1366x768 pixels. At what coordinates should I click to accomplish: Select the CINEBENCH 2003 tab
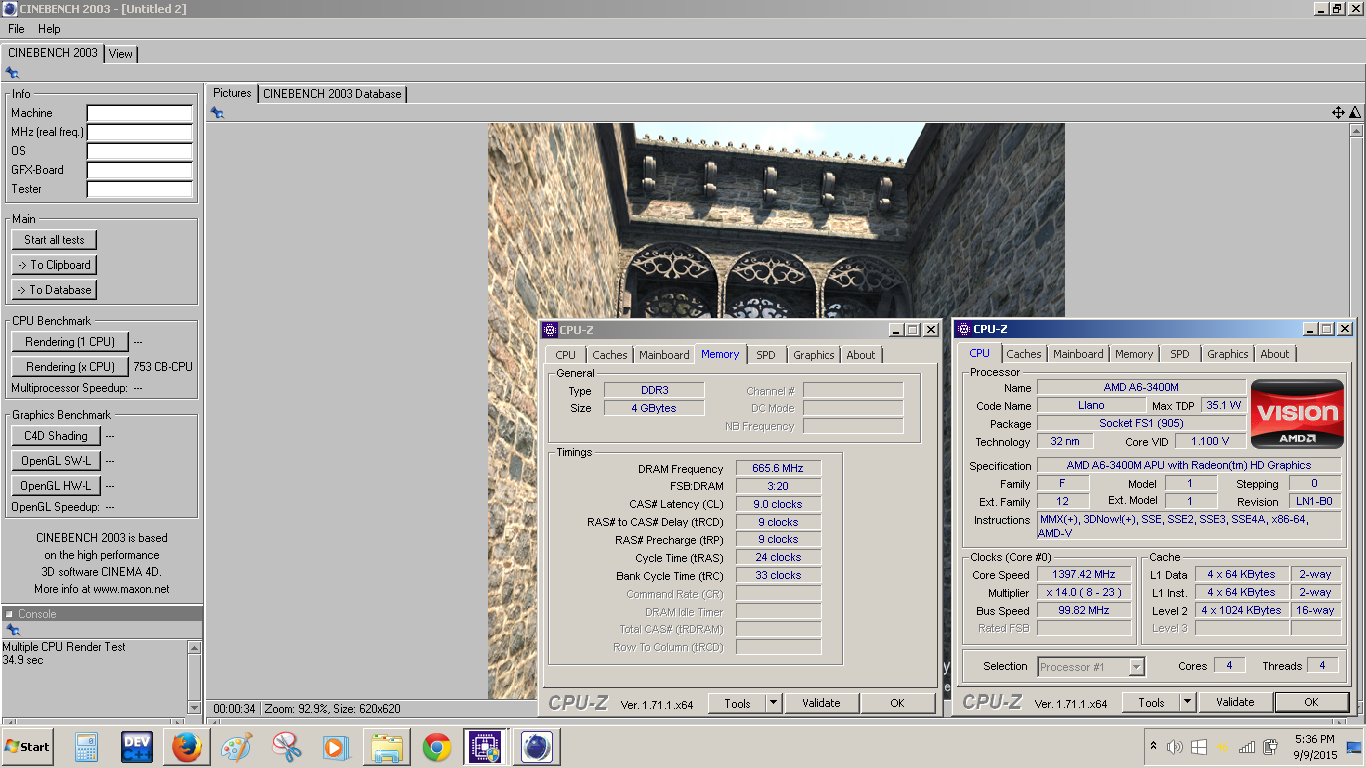coord(53,53)
